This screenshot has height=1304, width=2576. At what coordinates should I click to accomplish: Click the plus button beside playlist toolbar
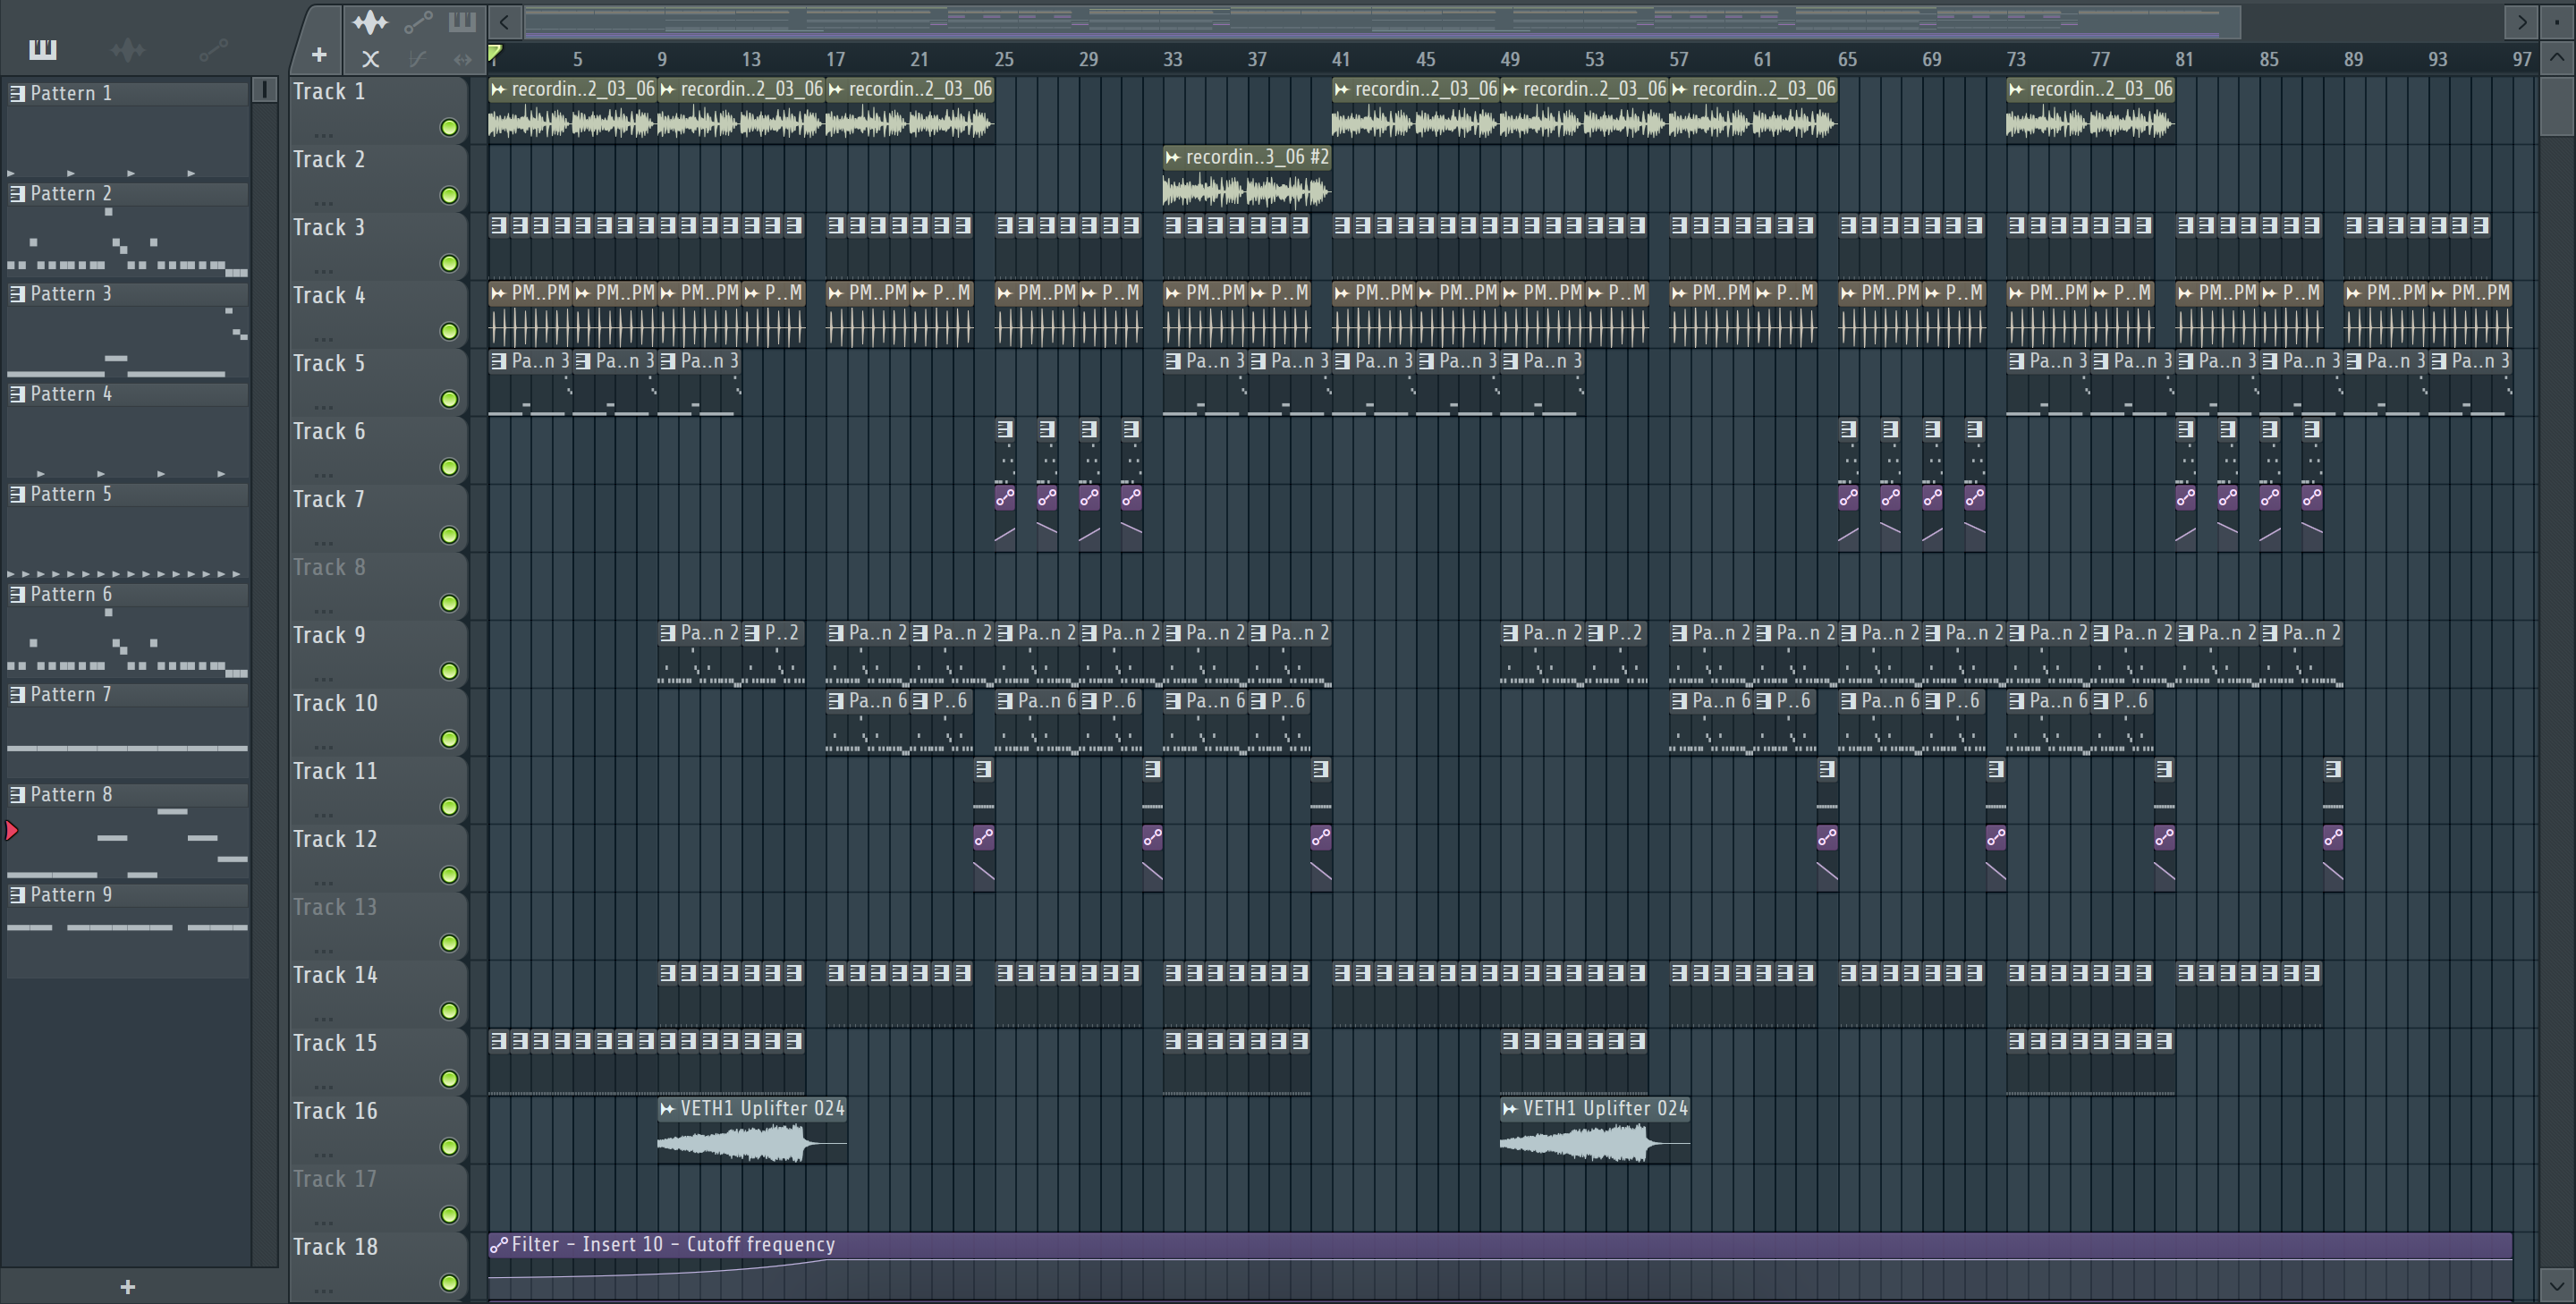click(x=319, y=55)
